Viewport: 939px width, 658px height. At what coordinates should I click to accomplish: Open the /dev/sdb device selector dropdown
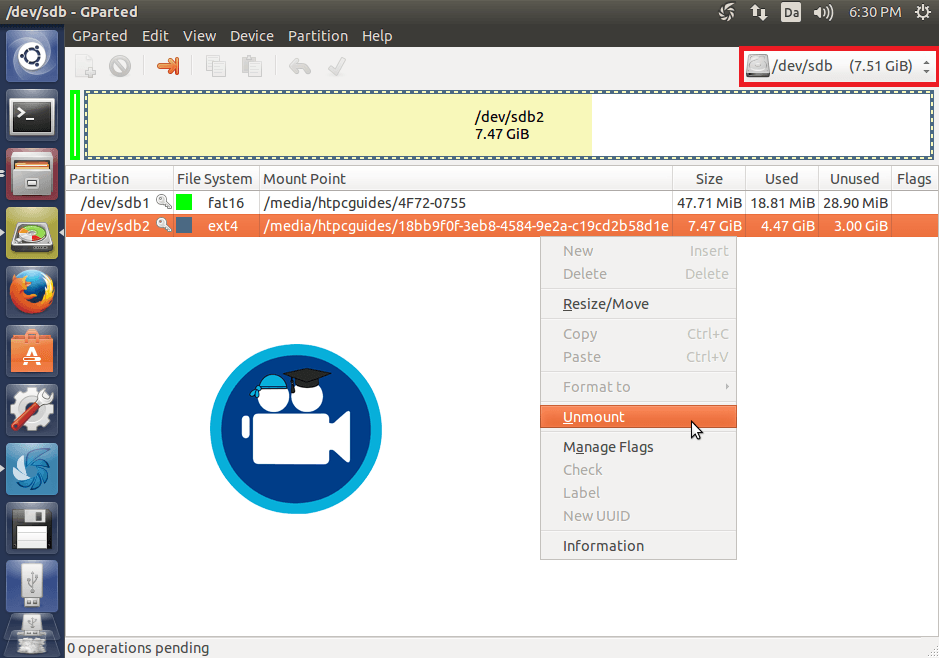[840, 66]
